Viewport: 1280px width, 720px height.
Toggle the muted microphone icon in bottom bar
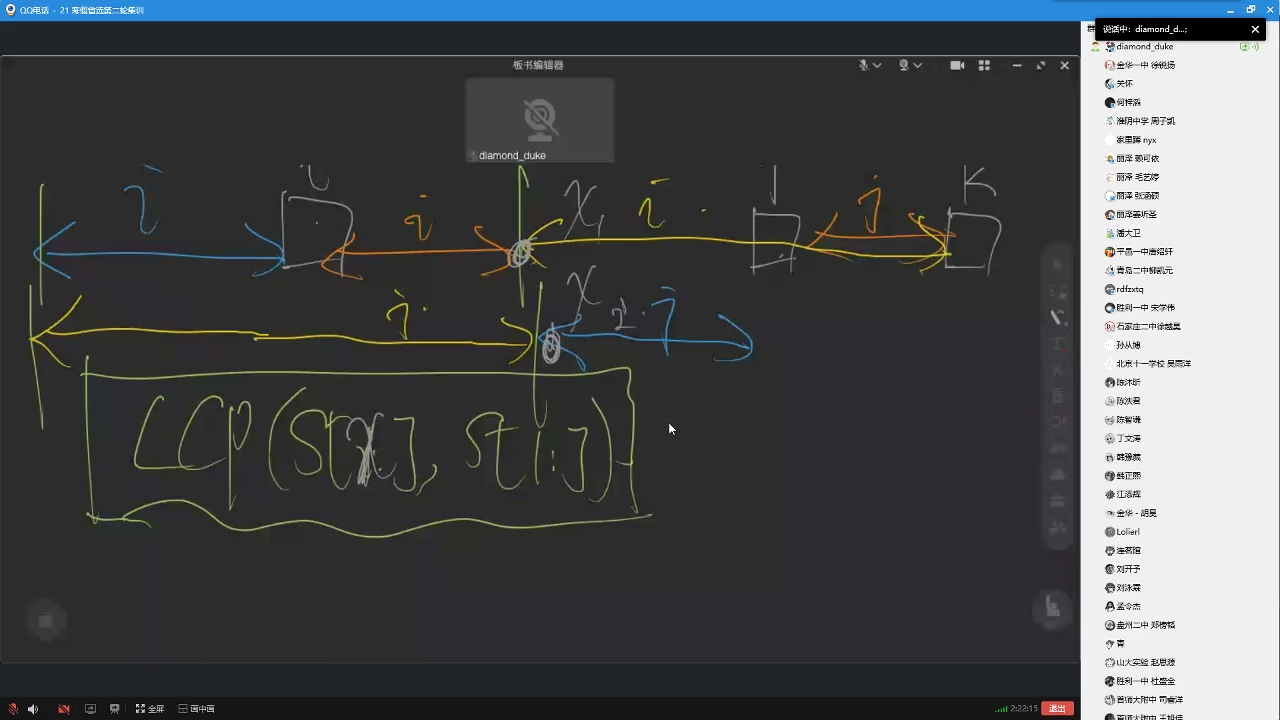tap(12, 709)
